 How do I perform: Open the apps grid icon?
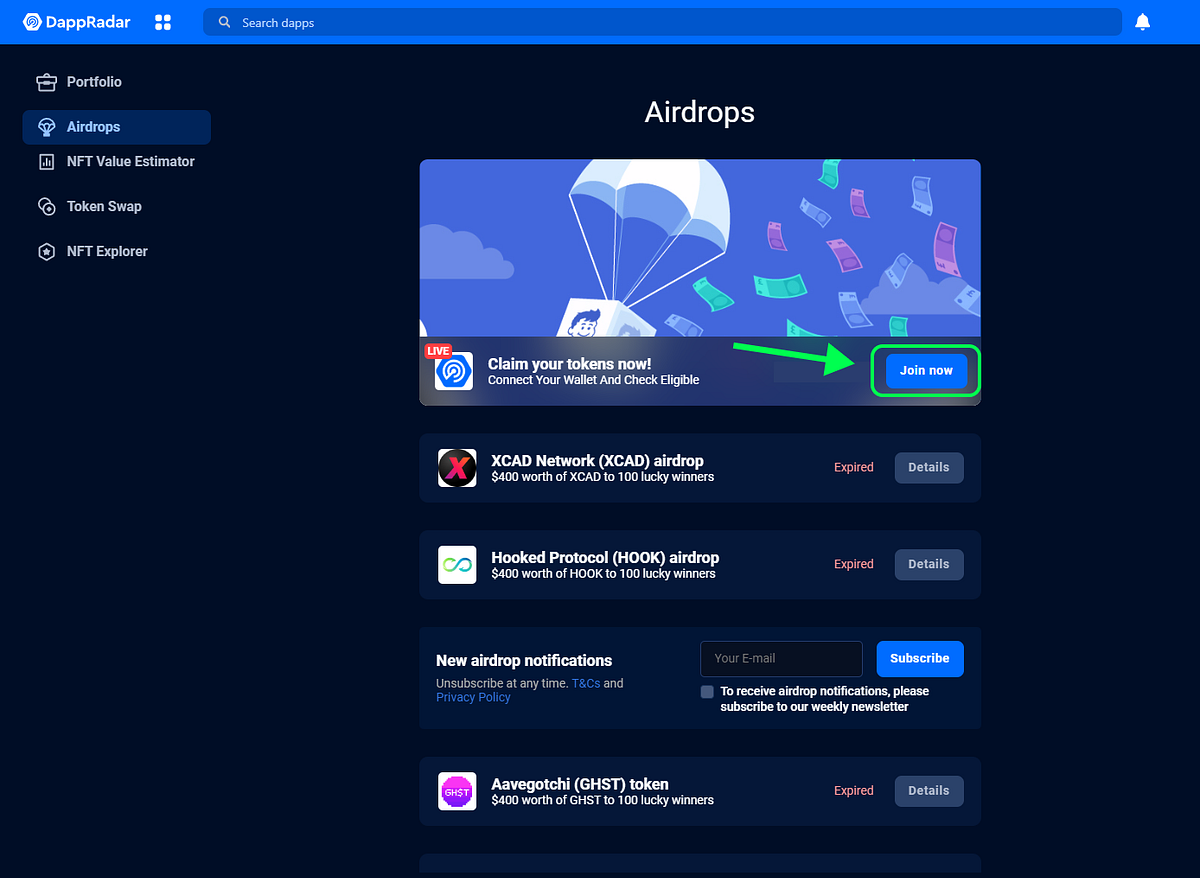[163, 22]
